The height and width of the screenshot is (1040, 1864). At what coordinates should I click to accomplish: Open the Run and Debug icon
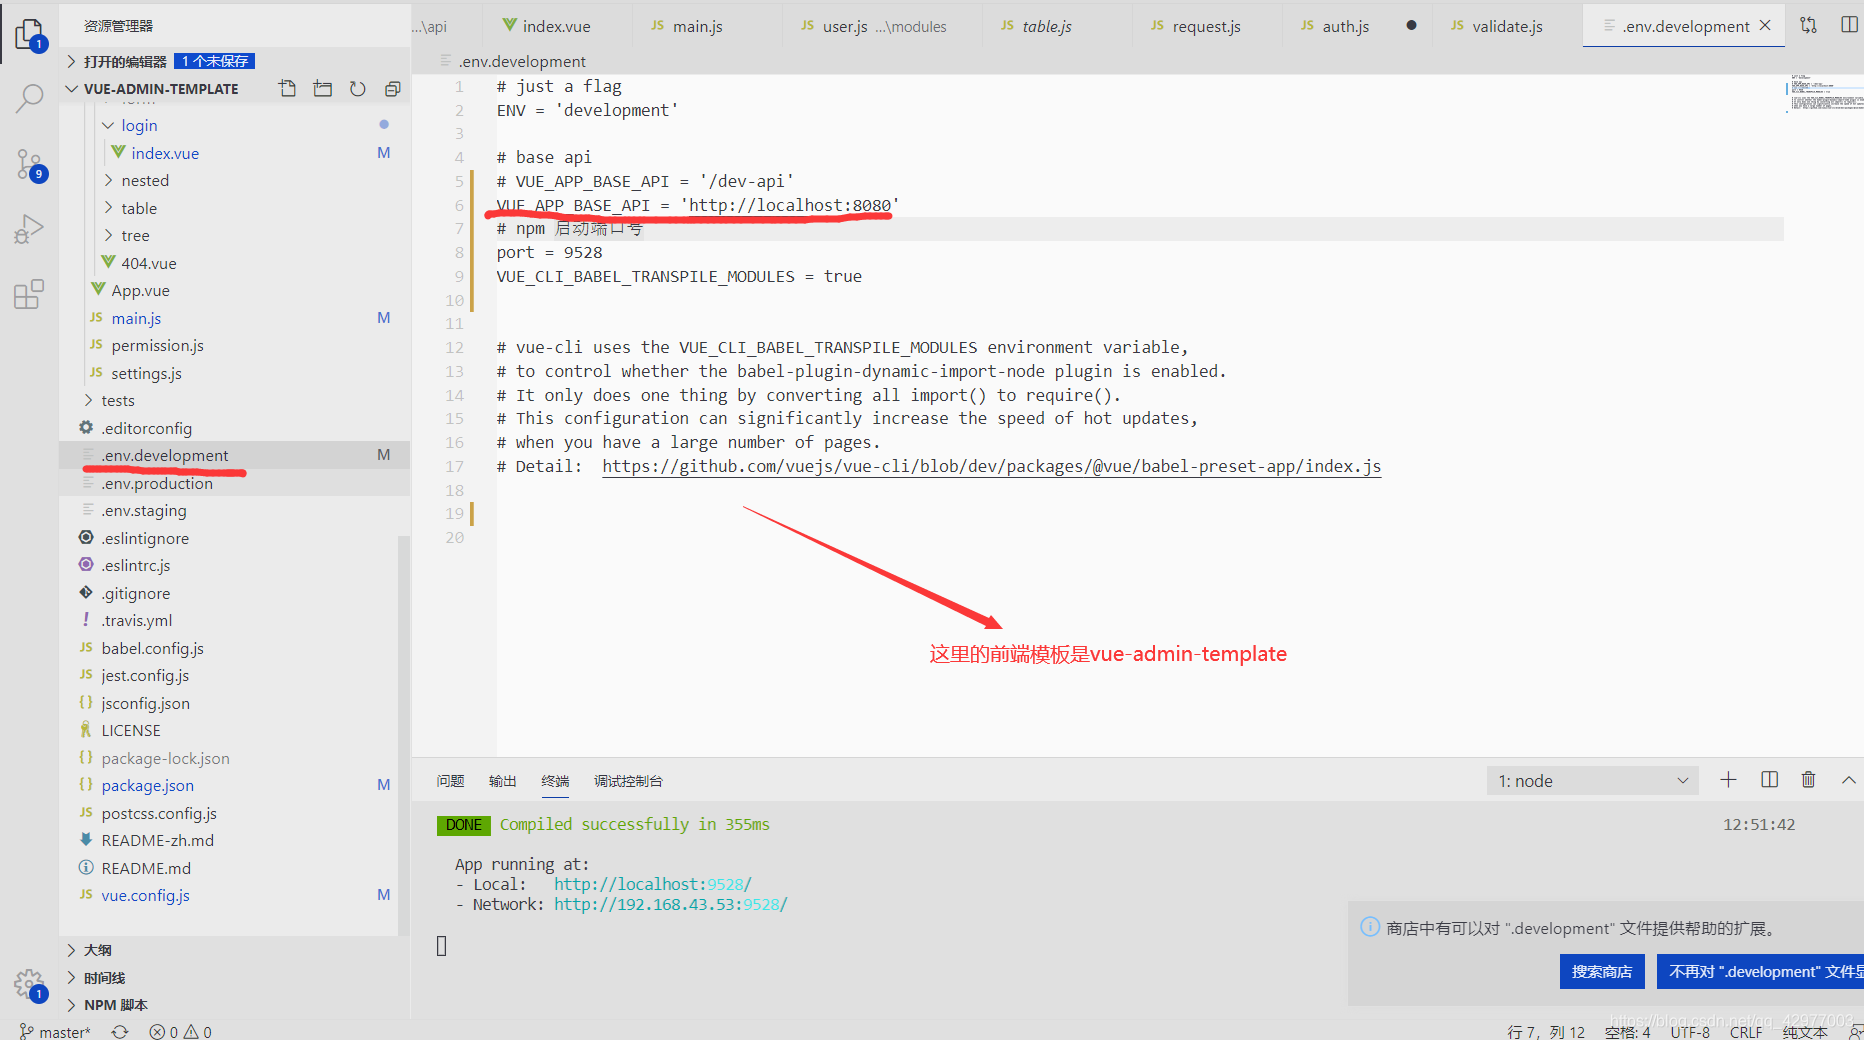pos(30,229)
